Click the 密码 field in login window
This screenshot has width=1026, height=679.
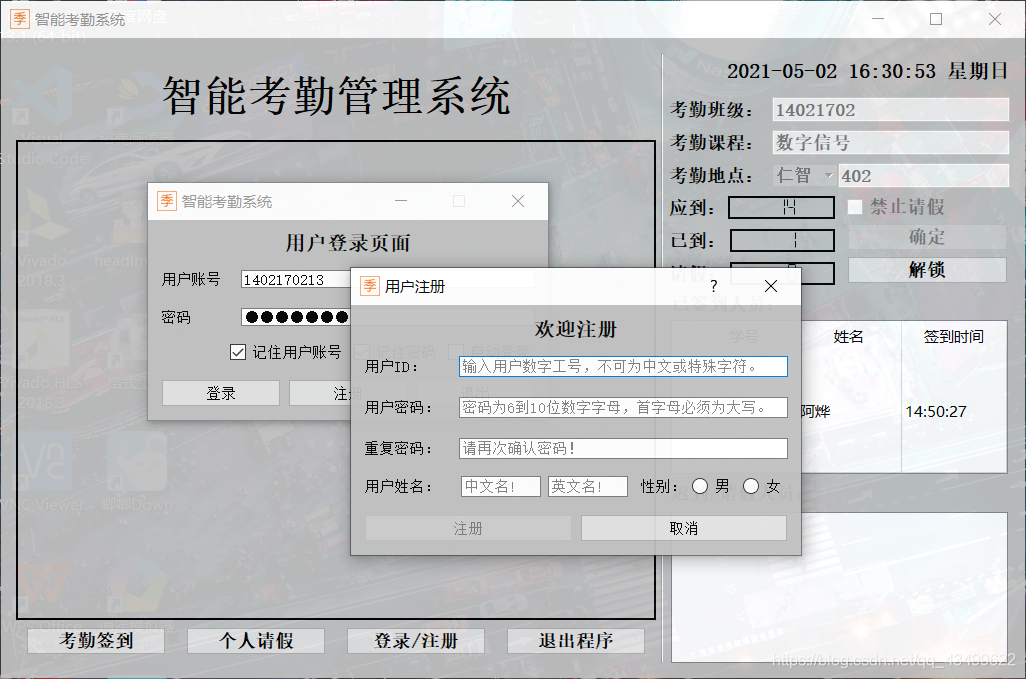click(x=296, y=317)
